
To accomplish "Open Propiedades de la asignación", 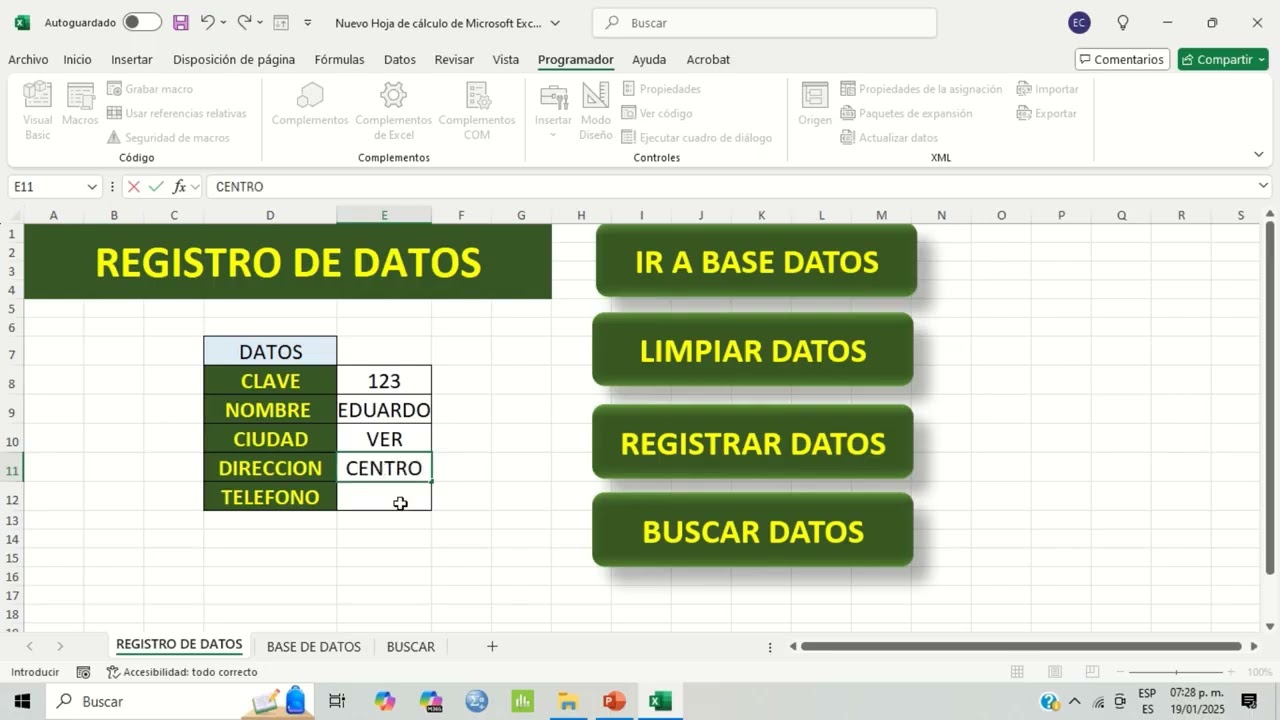I will (921, 89).
